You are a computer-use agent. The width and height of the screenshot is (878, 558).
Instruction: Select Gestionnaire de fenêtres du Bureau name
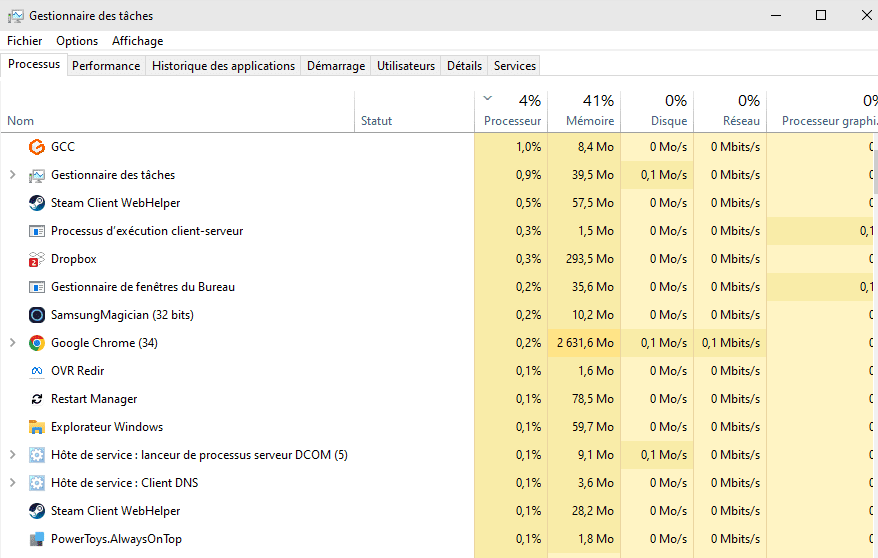(x=143, y=287)
